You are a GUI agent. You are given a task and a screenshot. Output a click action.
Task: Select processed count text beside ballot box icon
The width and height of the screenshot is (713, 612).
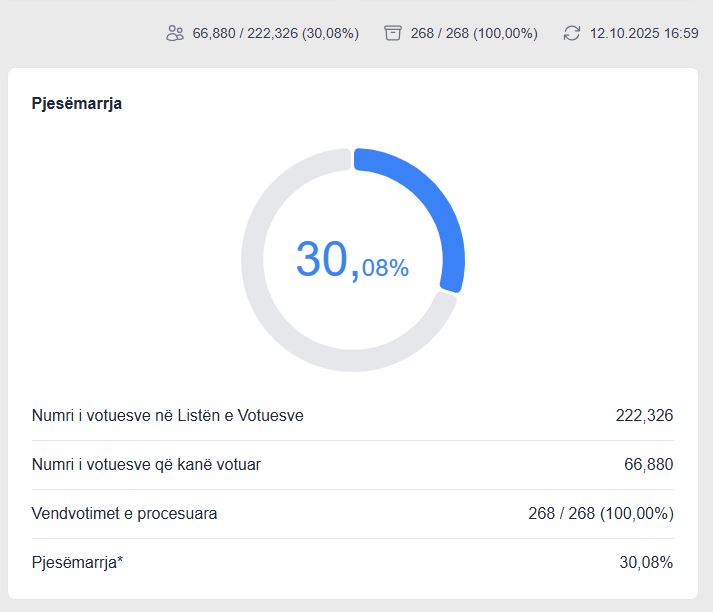pyautogui.click(x=474, y=33)
